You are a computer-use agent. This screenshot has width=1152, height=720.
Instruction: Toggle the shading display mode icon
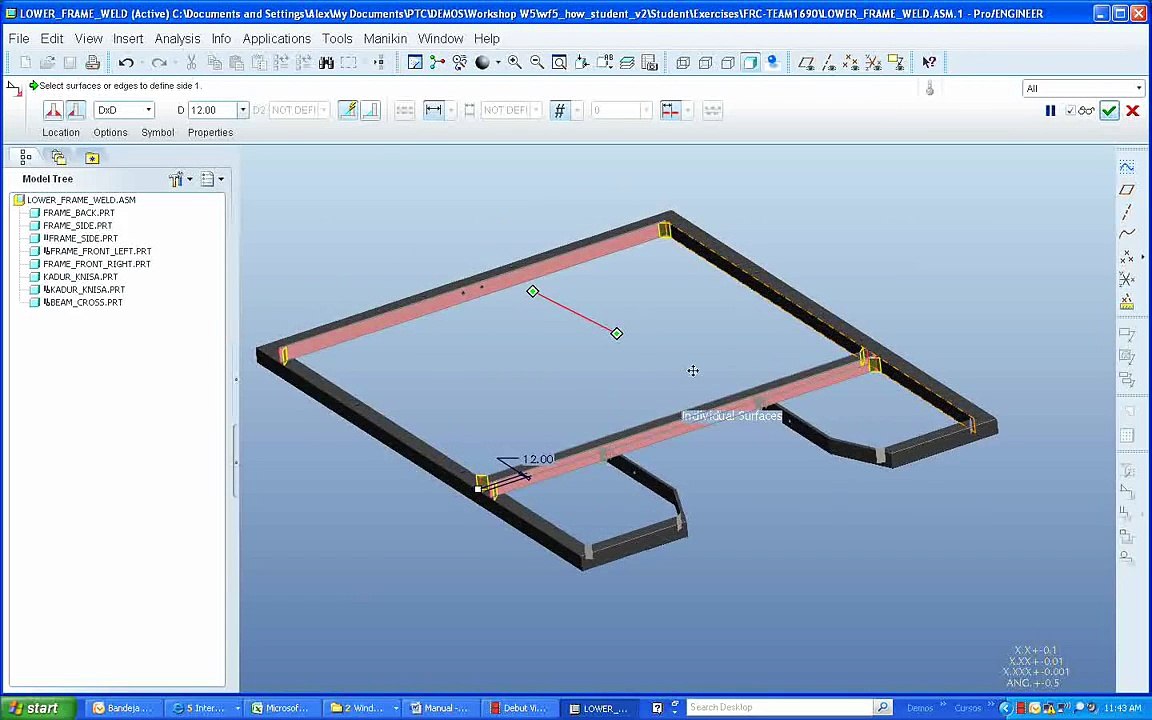click(750, 62)
